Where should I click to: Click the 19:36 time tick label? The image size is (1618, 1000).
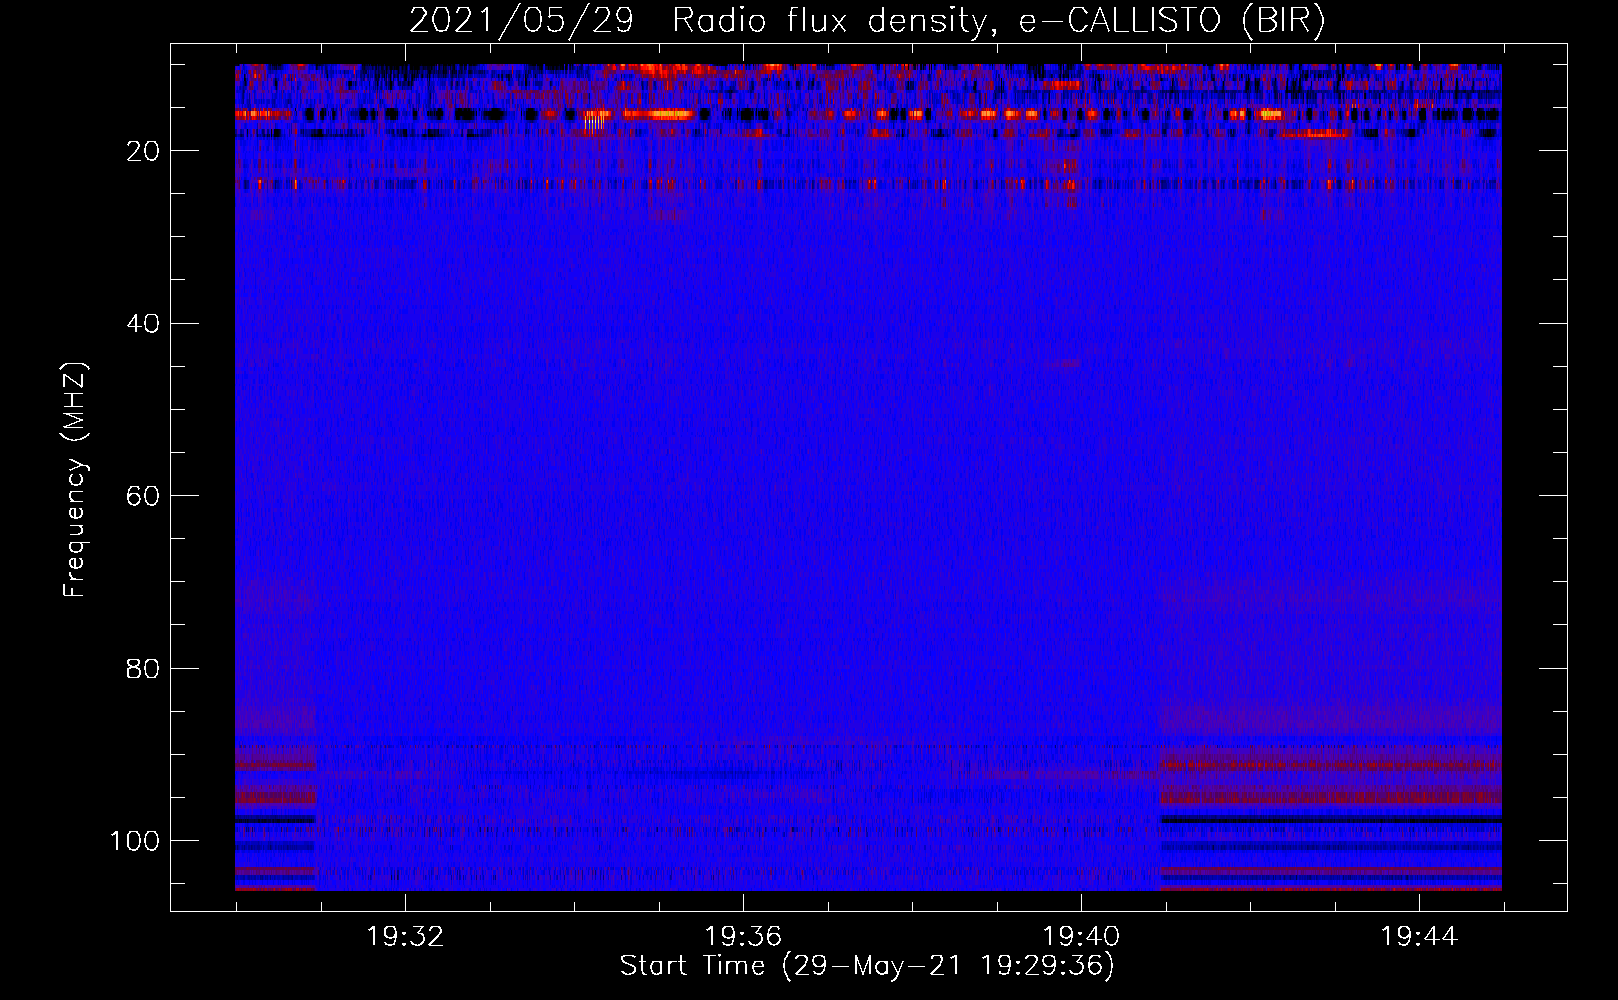click(x=743, y=937)
